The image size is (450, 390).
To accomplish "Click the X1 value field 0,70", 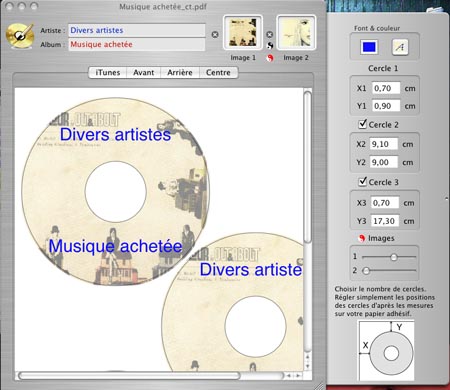I will [x=386, y=88].
